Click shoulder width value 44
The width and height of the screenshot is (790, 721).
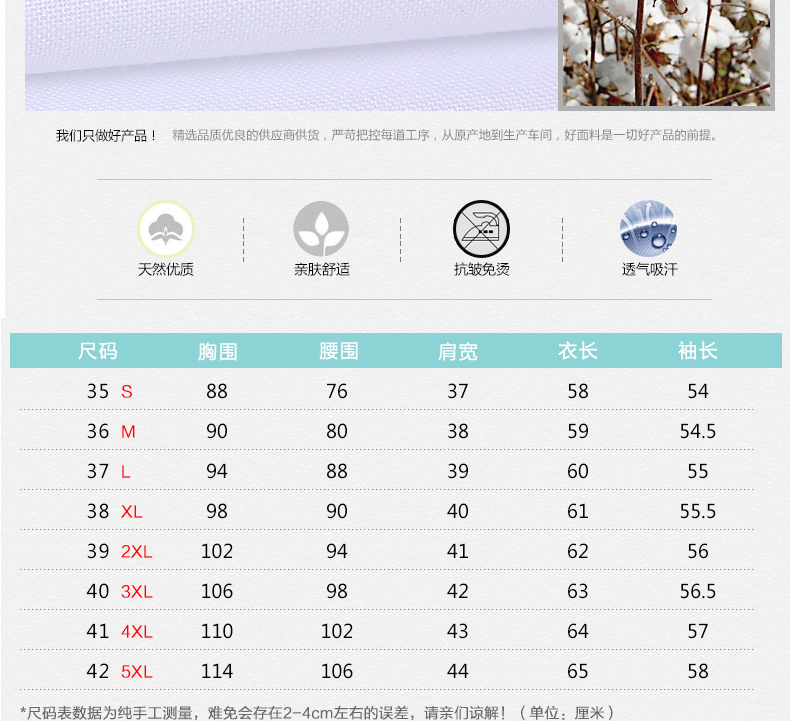tap(457, 672)
